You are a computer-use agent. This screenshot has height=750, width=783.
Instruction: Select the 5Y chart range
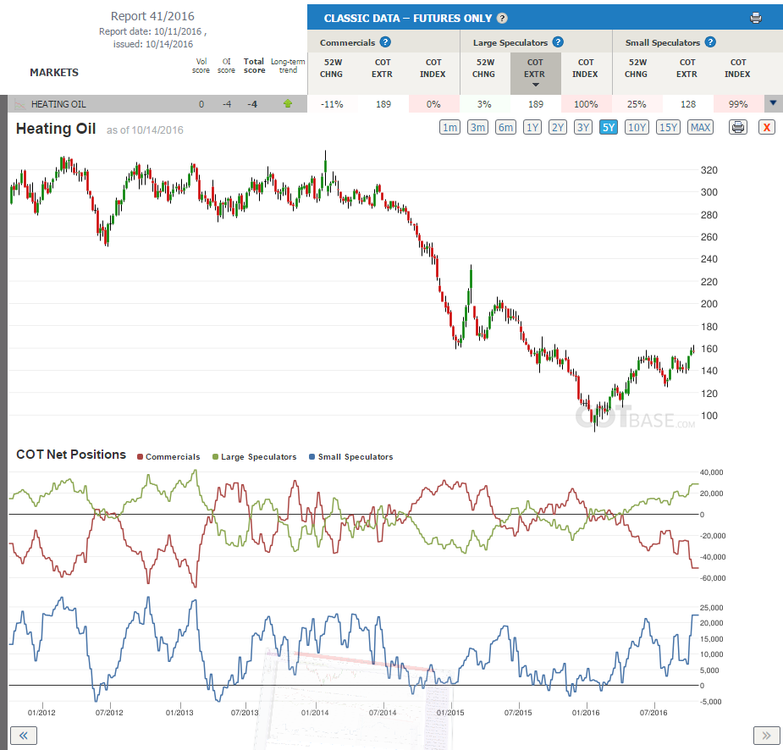pos(608,127)
